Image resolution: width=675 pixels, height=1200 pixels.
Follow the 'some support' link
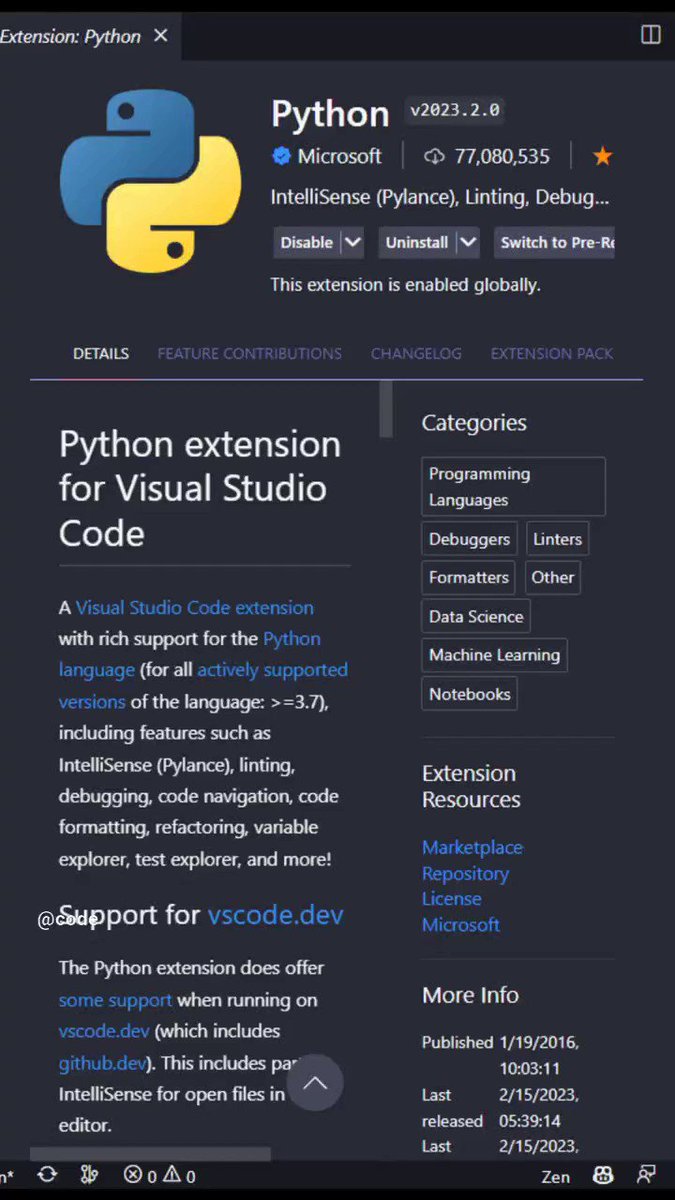point(115,999)
